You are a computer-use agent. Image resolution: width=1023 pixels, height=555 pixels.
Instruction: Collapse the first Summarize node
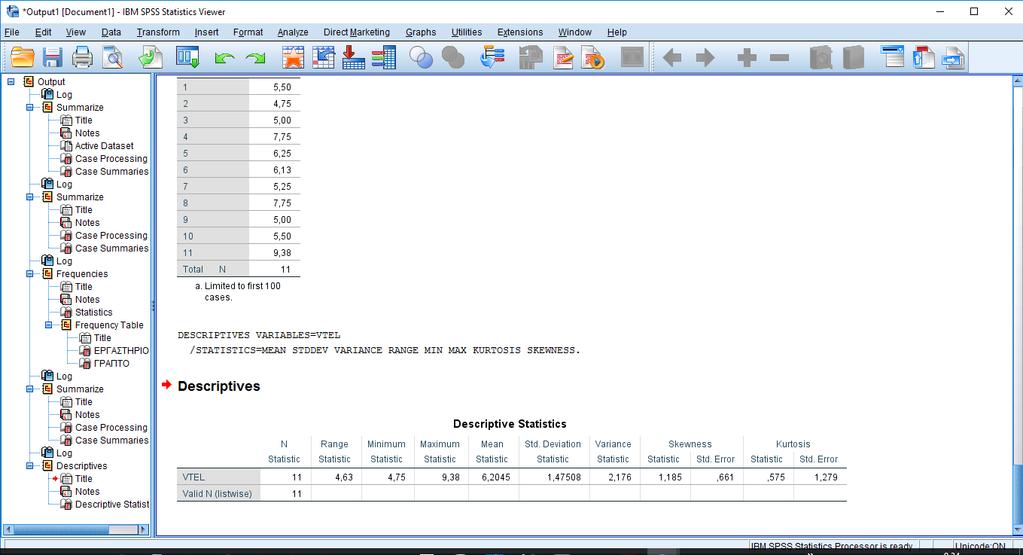pos(30,107)
